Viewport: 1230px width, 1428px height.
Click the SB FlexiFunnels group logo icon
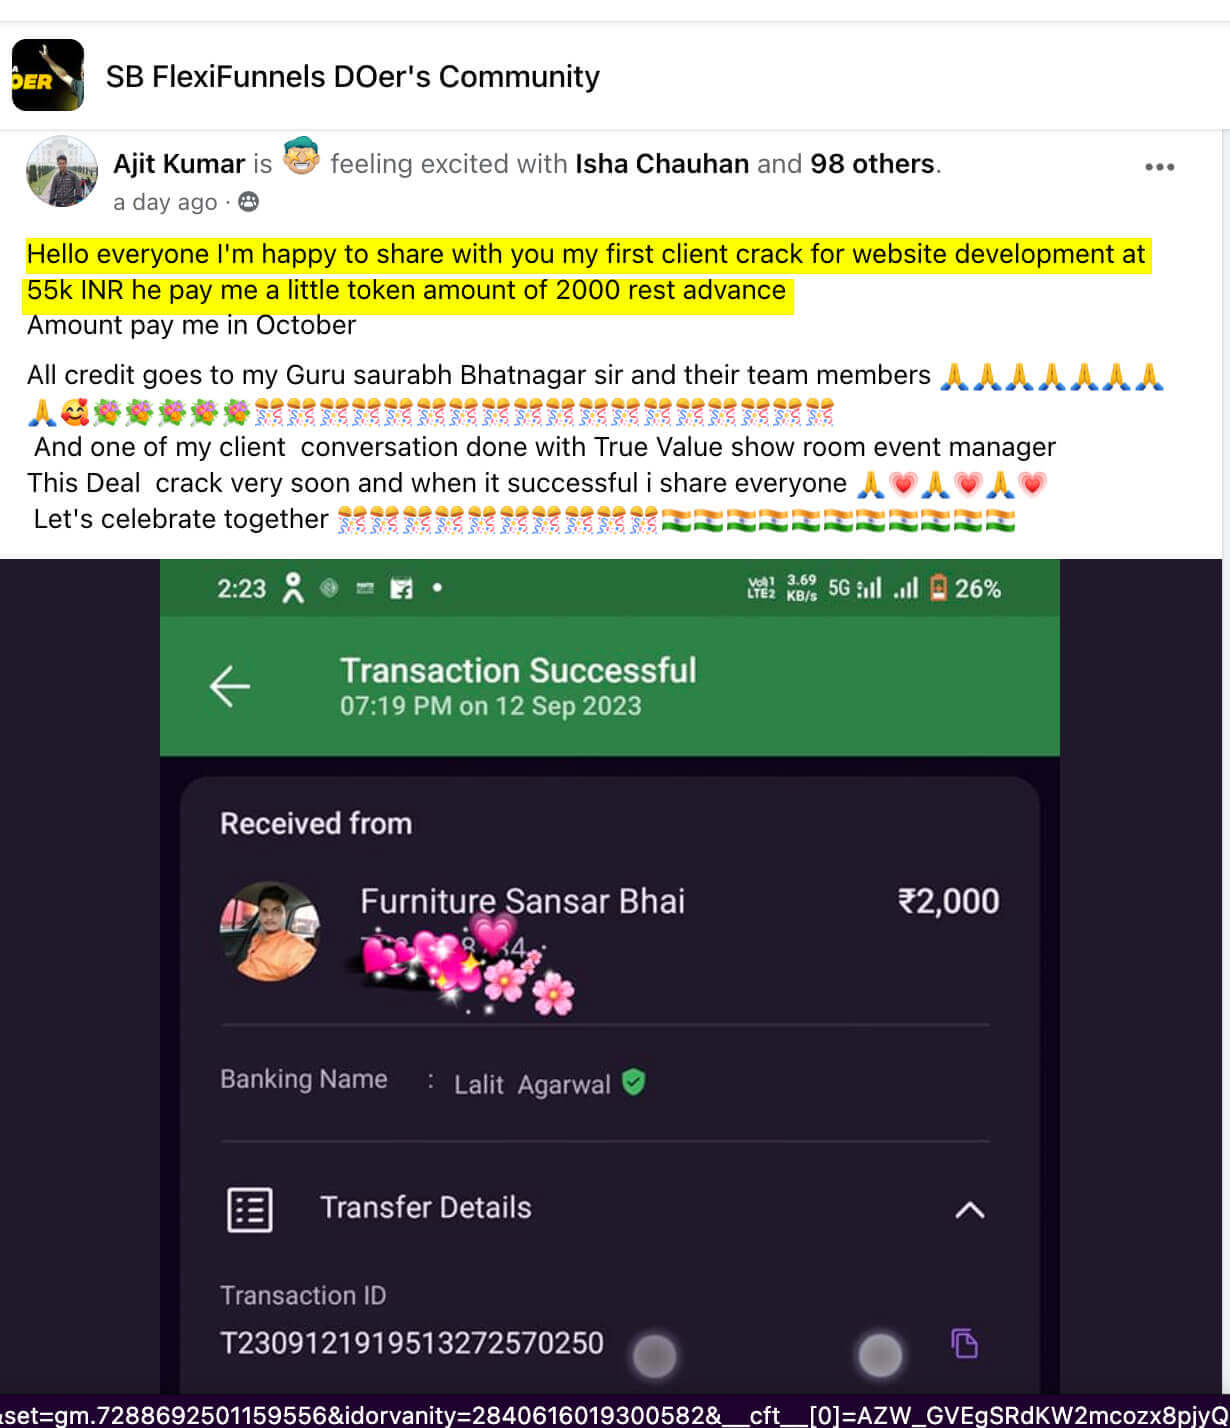(48, 75)
